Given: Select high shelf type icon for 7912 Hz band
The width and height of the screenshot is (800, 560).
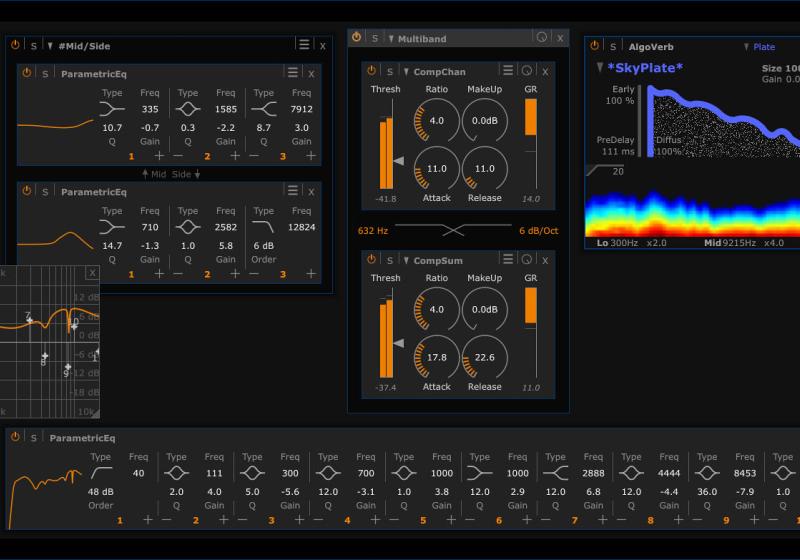Looking at the screenshot, I should [x=264, y=109].
